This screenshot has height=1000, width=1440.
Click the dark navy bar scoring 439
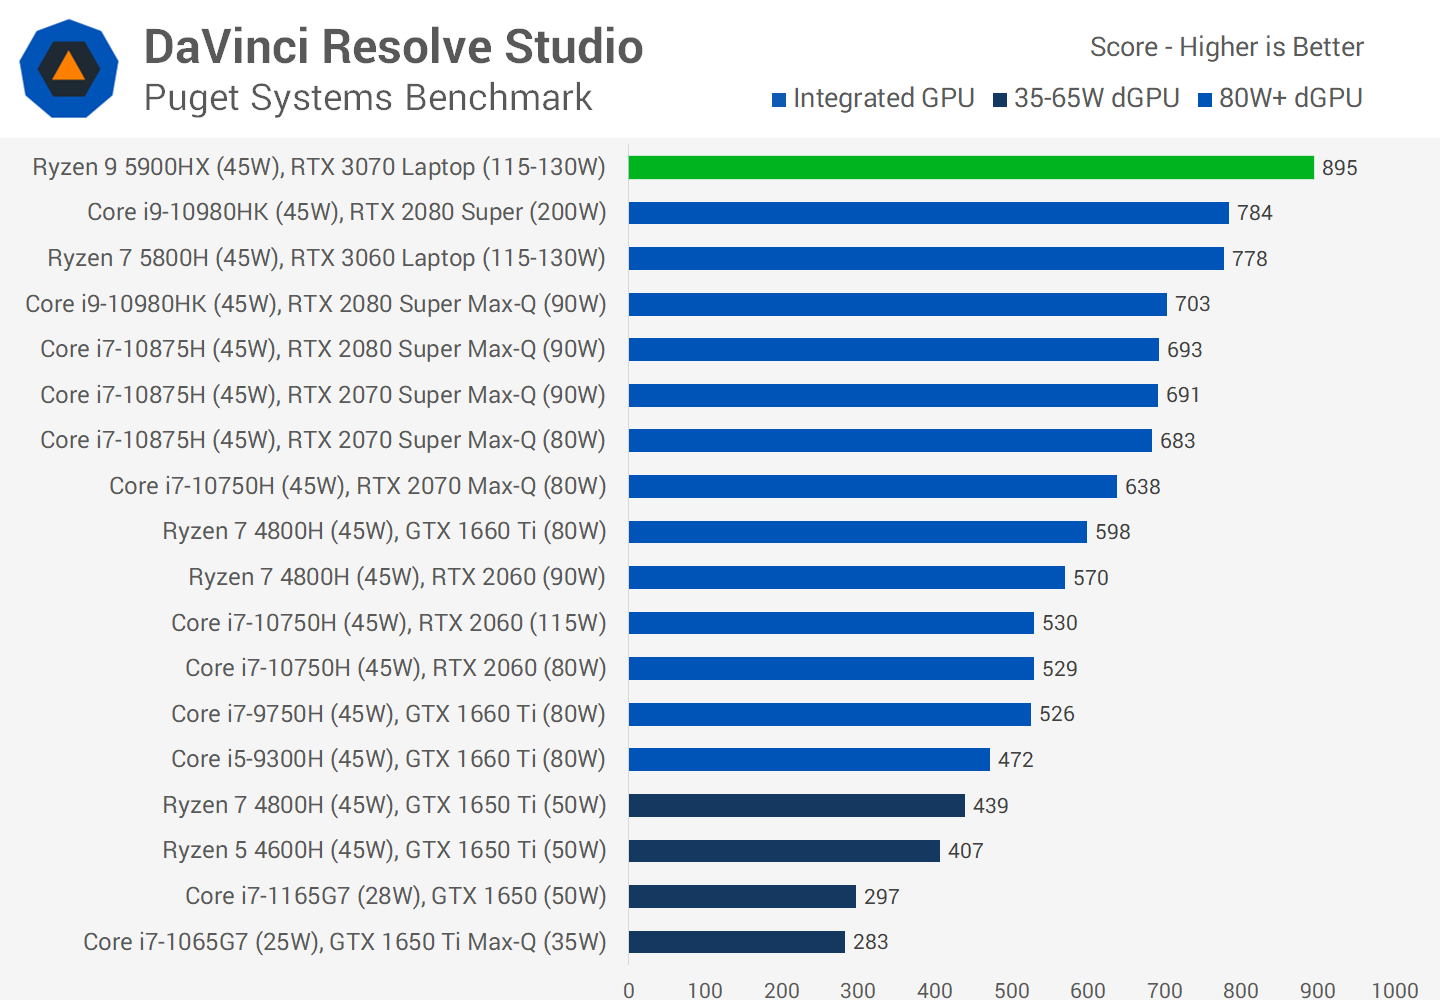[796, 805]
